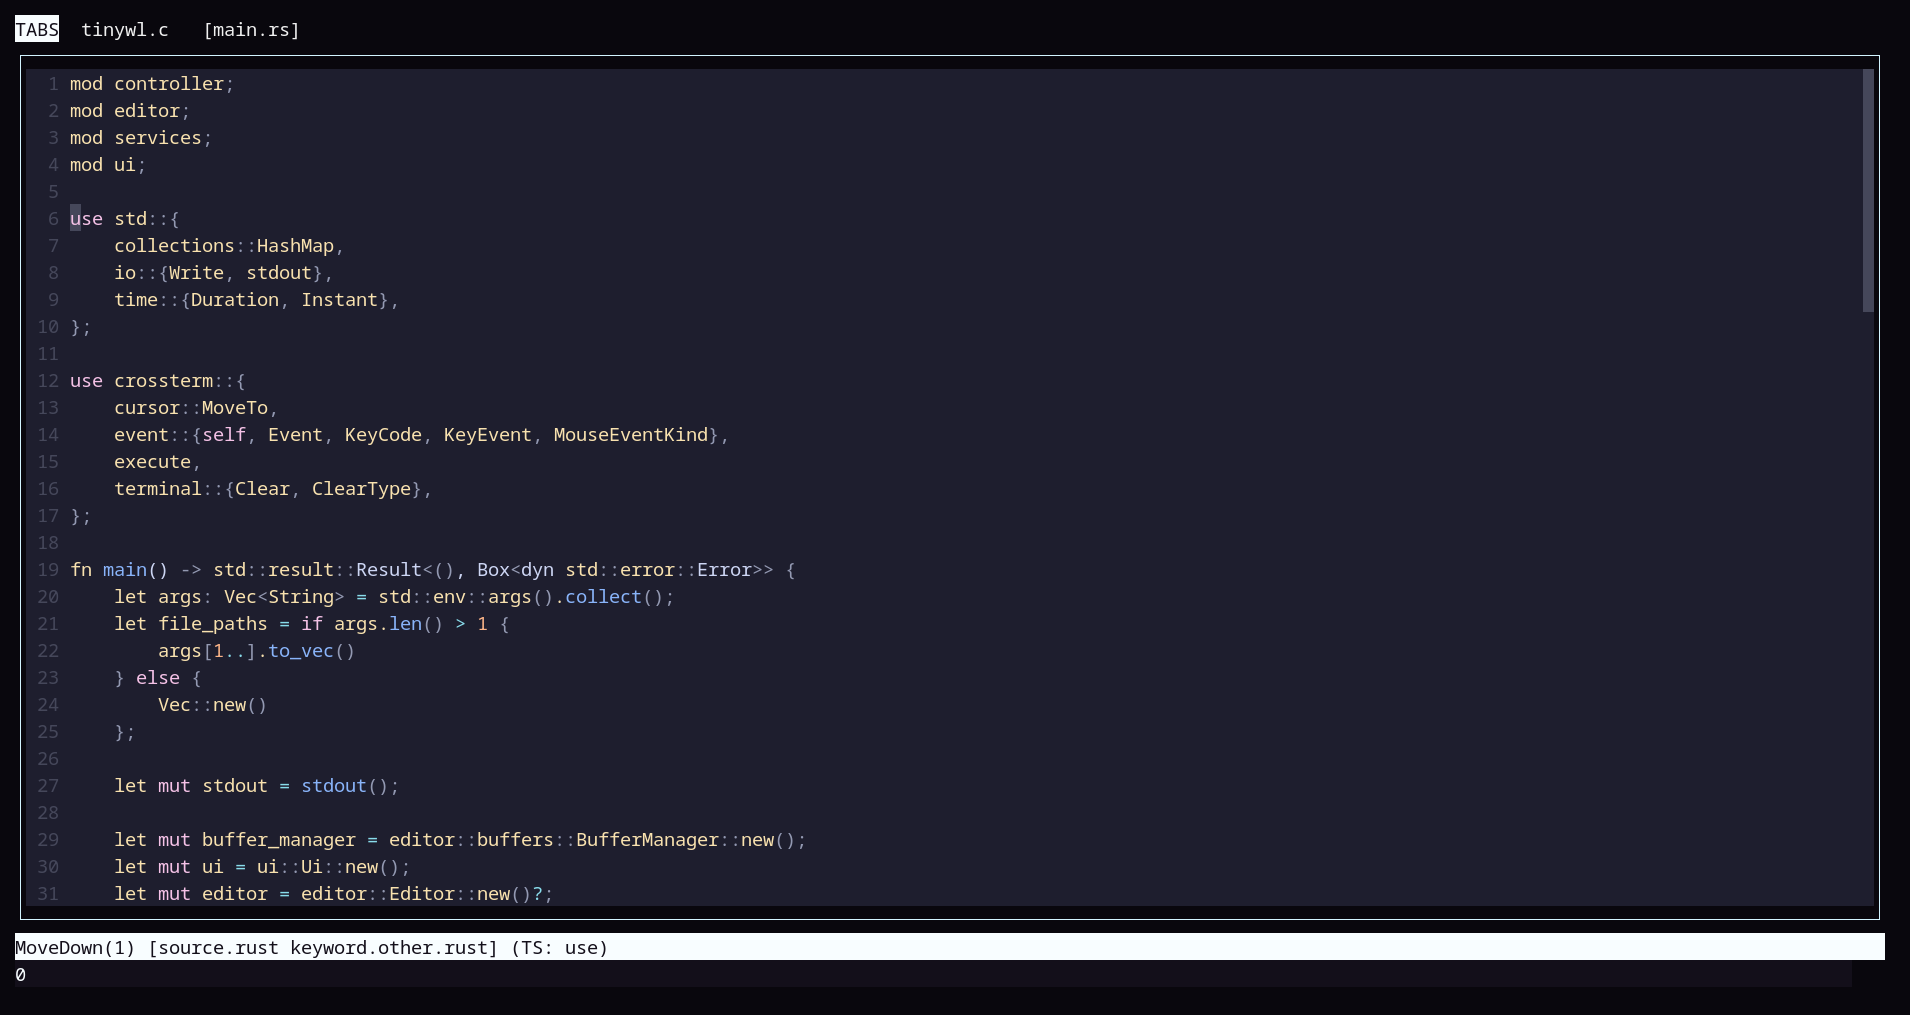Click the MoveTo identifier
The height and width of the screenshot is (1015, 1910).
[235, 408]
